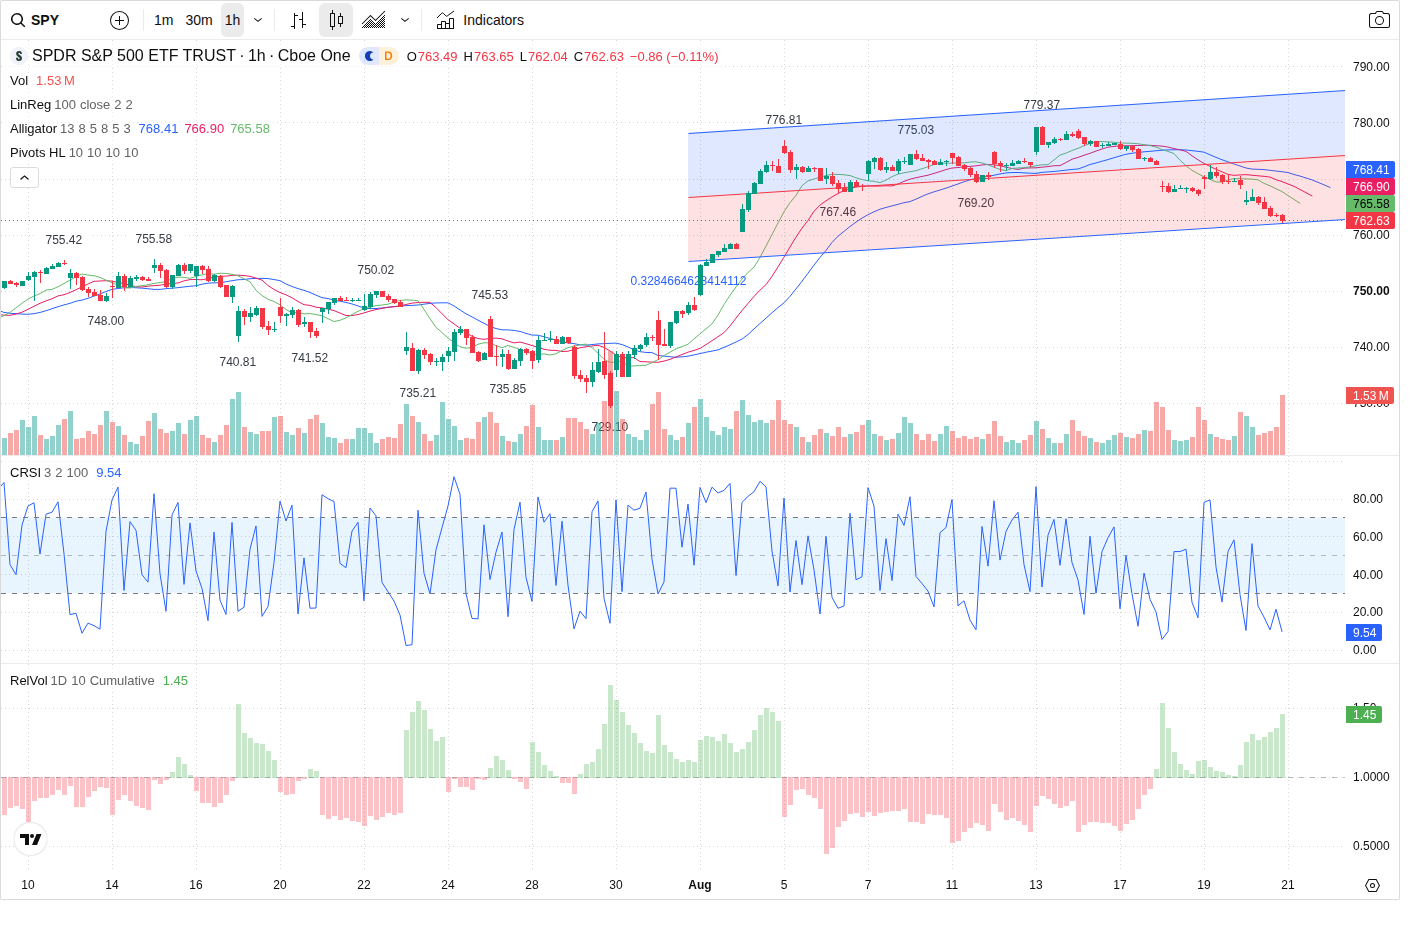The image size is (1420, 950).
Task: Click the 755.58 pivot high label
Action: (154, 239)
